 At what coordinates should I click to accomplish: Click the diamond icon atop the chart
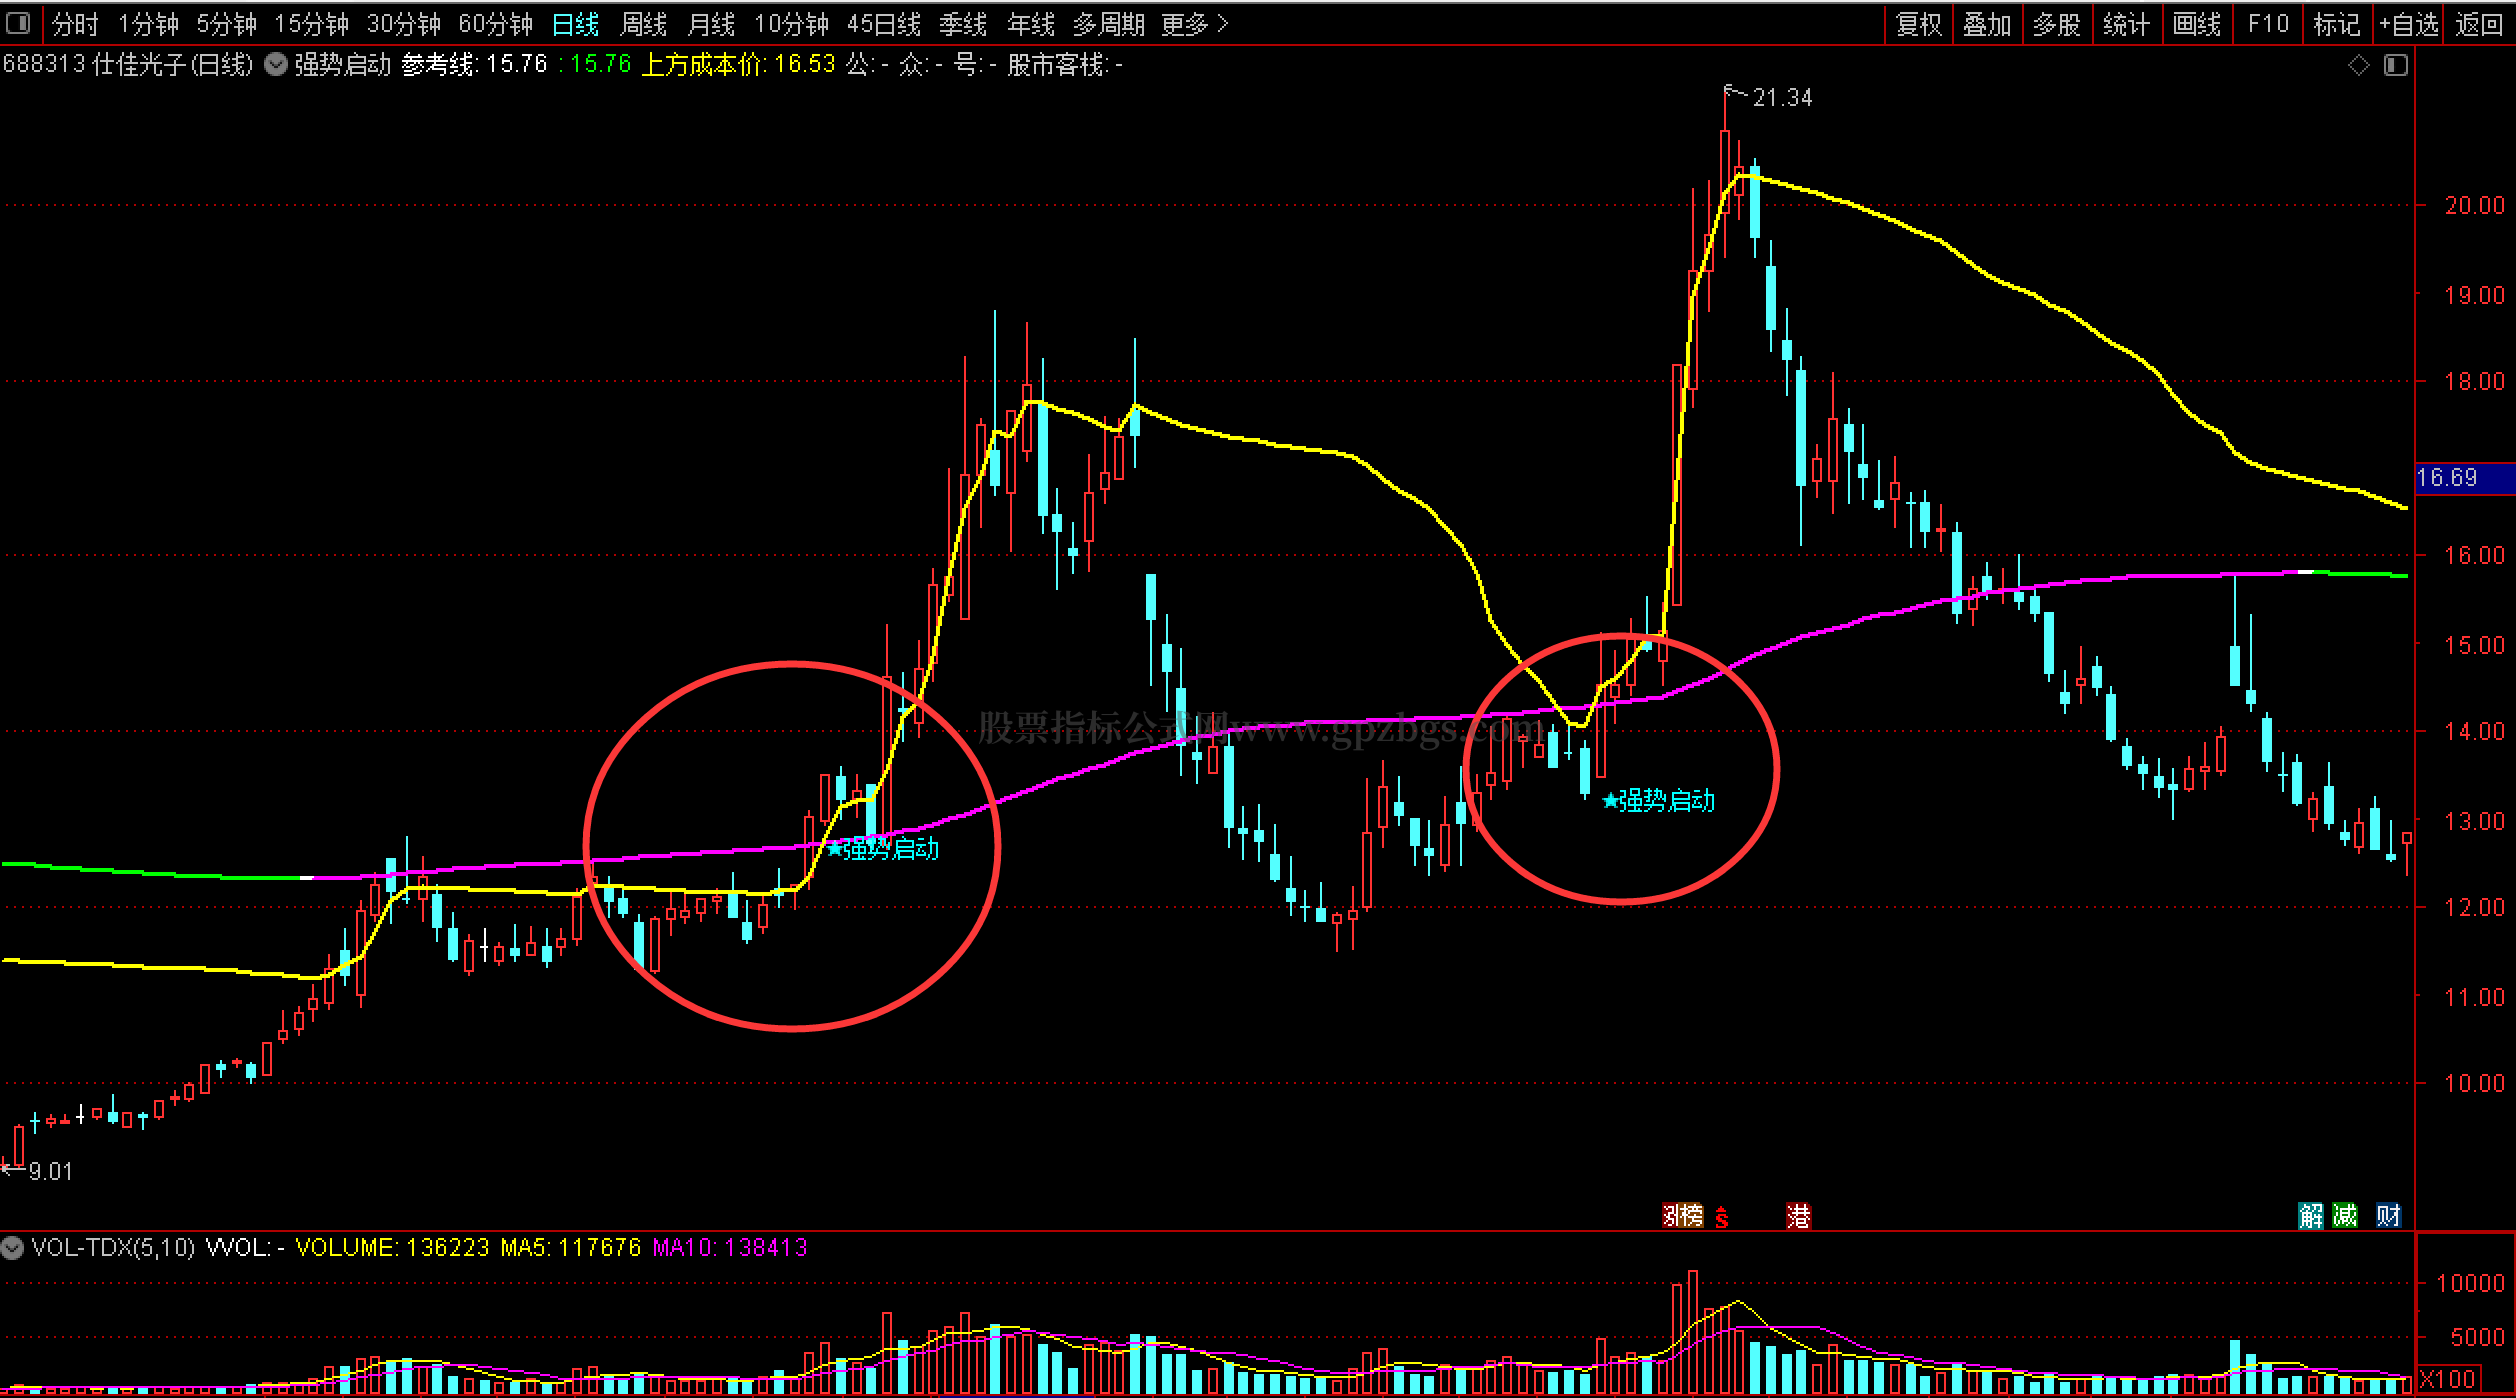point(2359,66)
